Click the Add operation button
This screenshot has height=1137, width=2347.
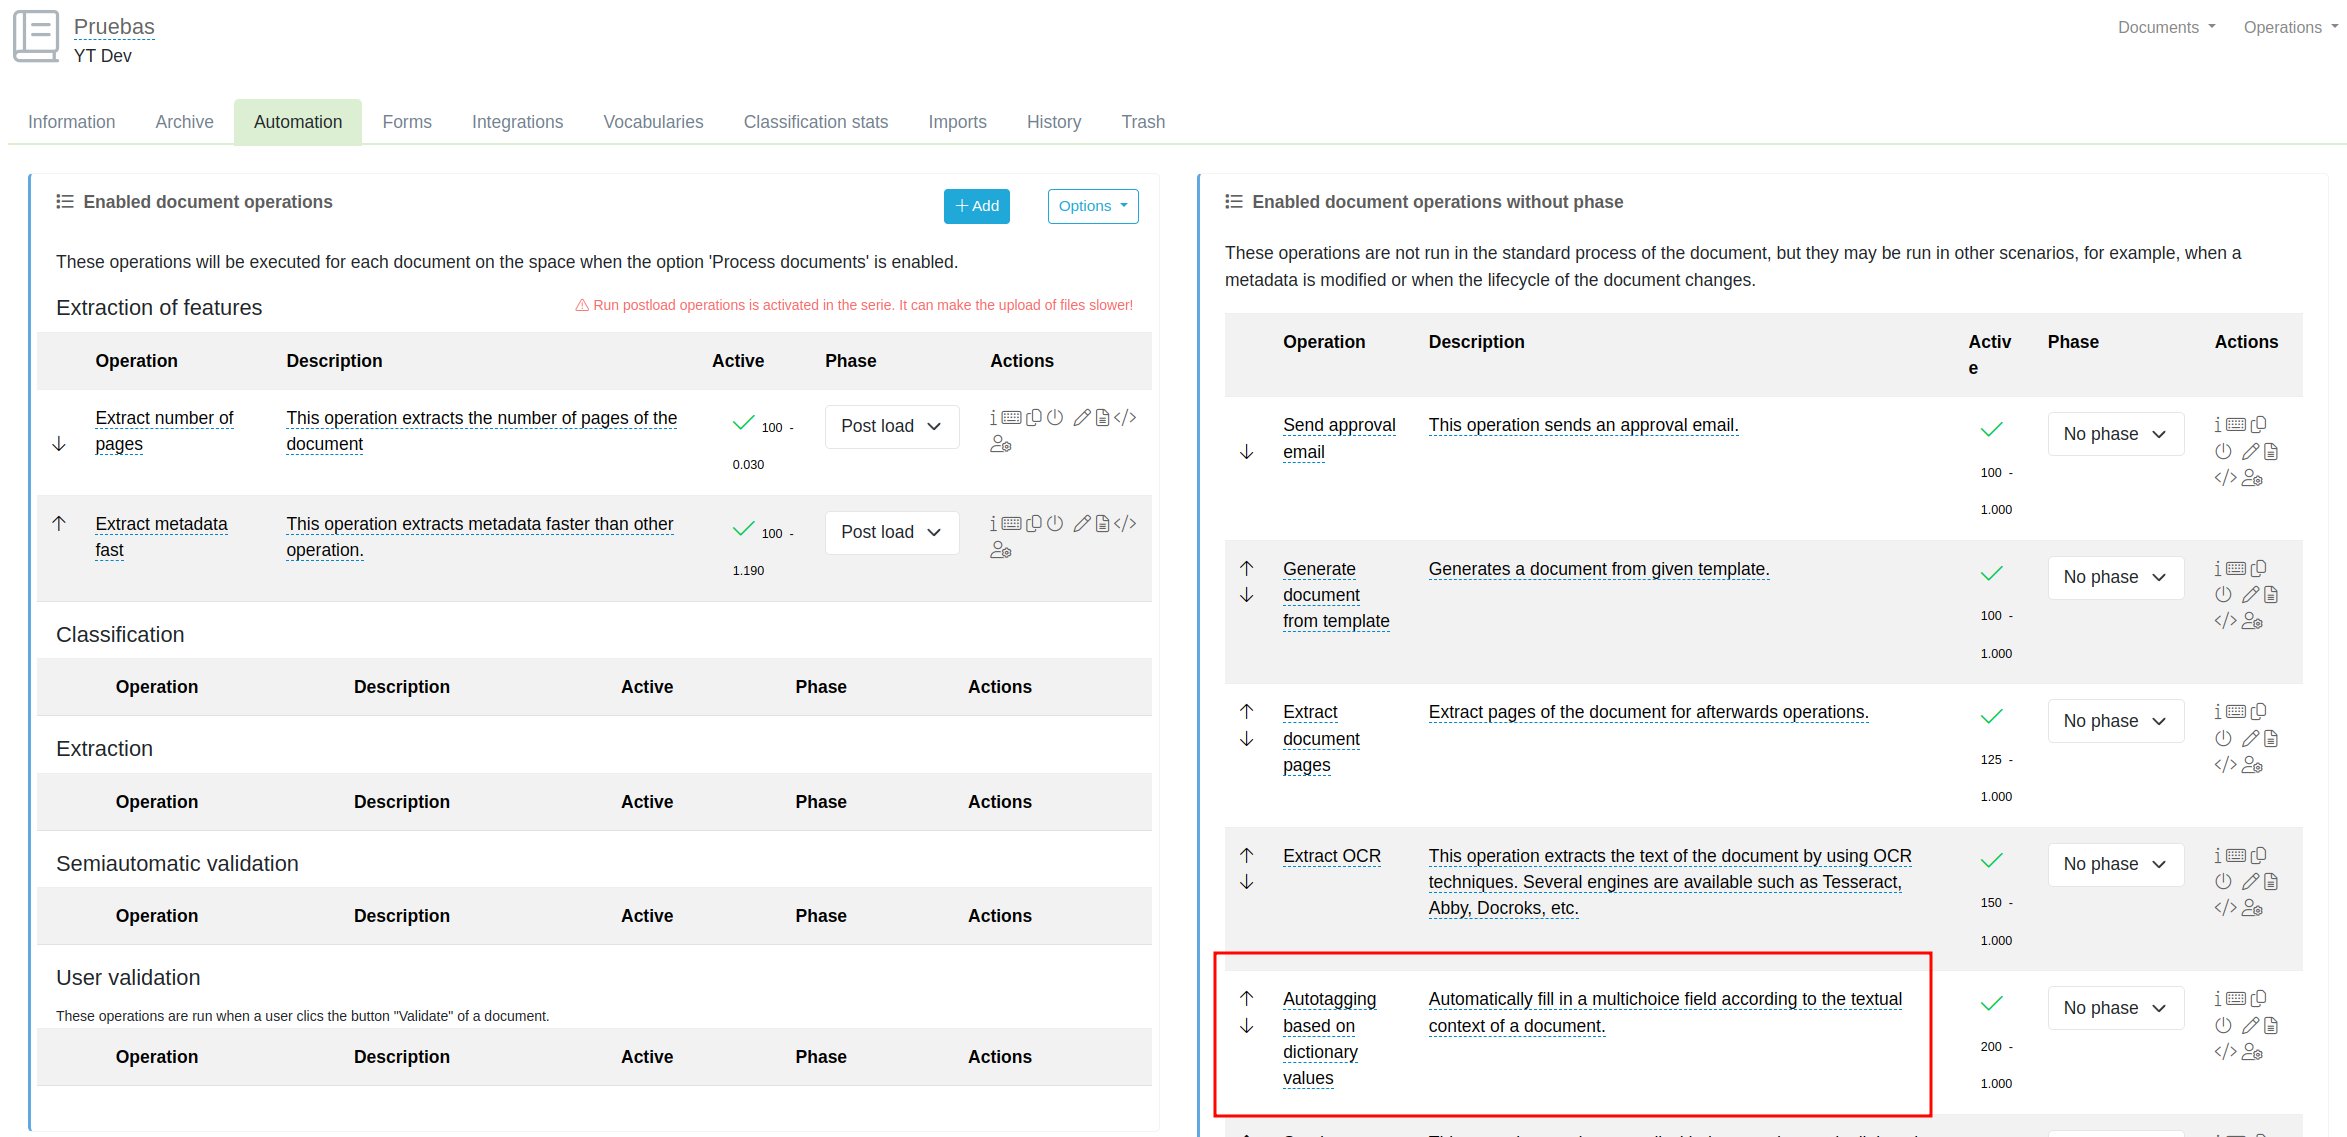976,206
